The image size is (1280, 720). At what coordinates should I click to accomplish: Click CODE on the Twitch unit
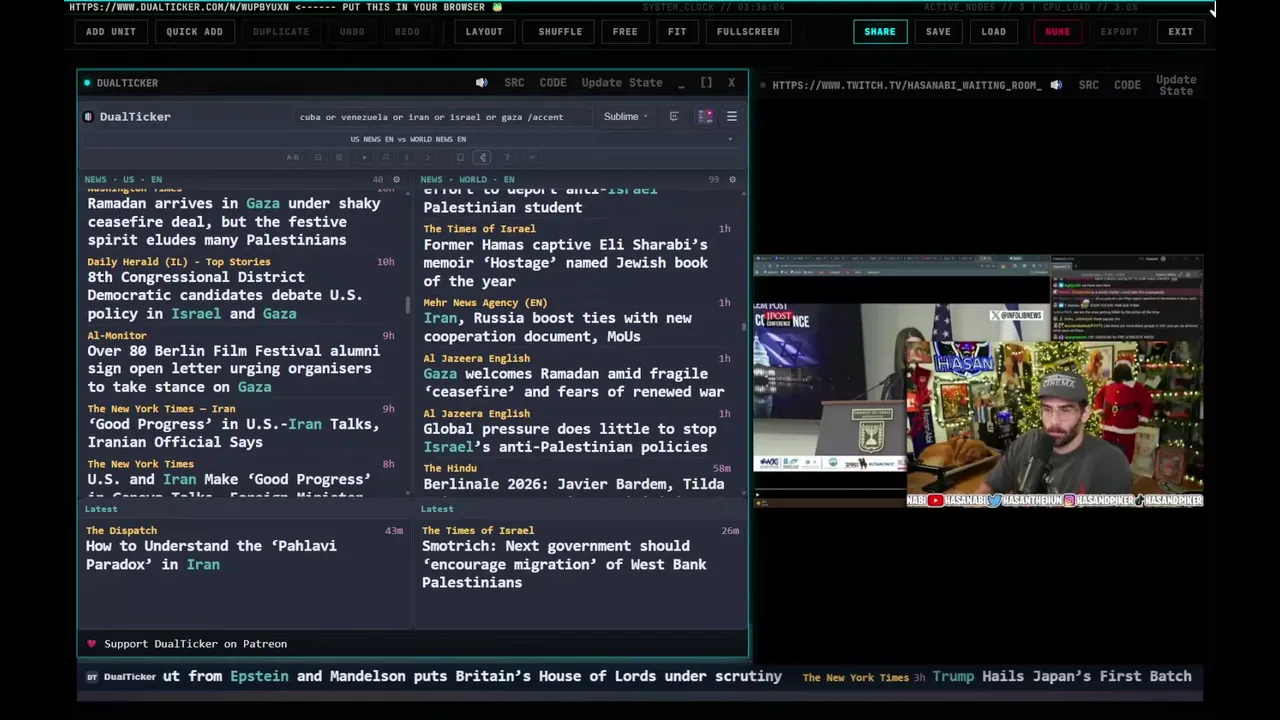click(1127, 85)
